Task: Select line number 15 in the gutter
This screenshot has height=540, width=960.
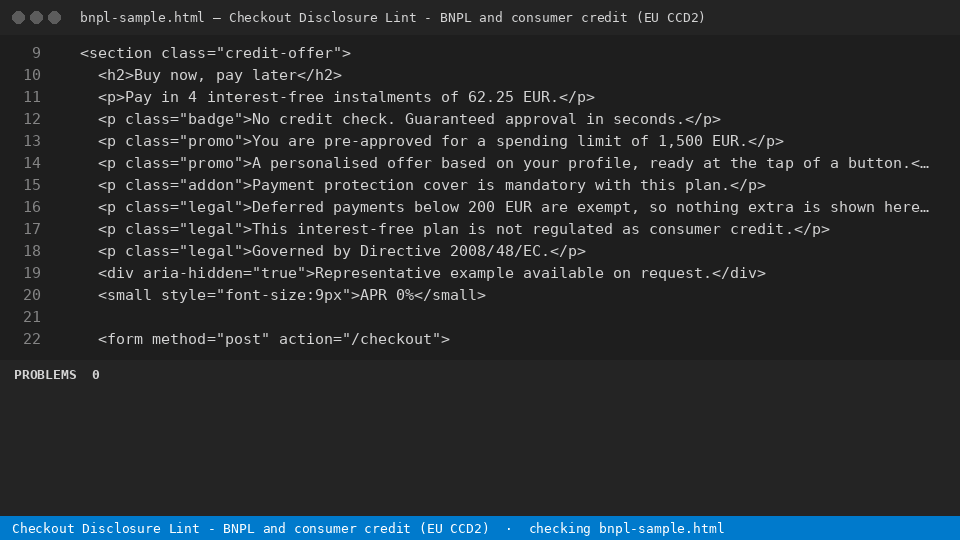Action: [x=32, y=186]
